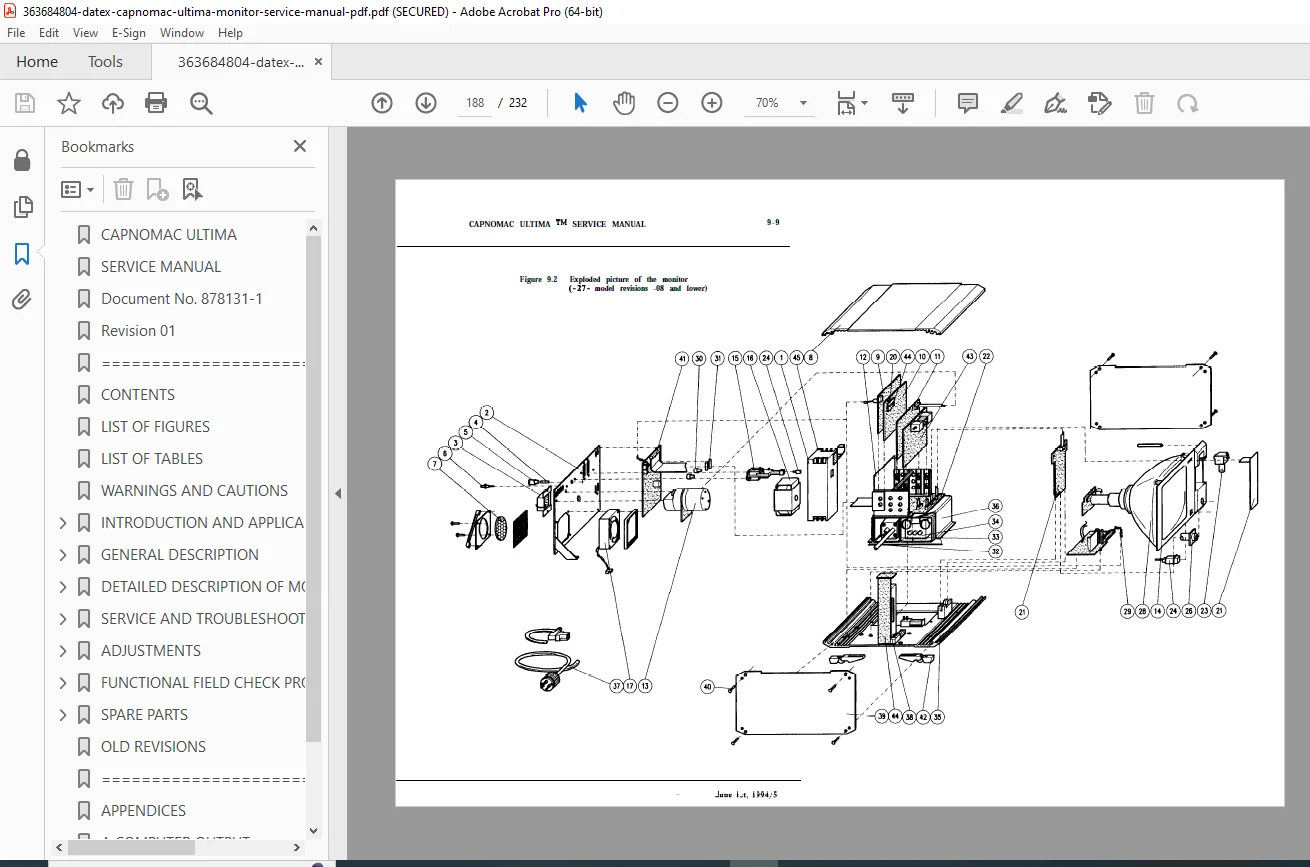Expand GENERAL DESCRIPTION bookmark

click(x=64, y=555)
